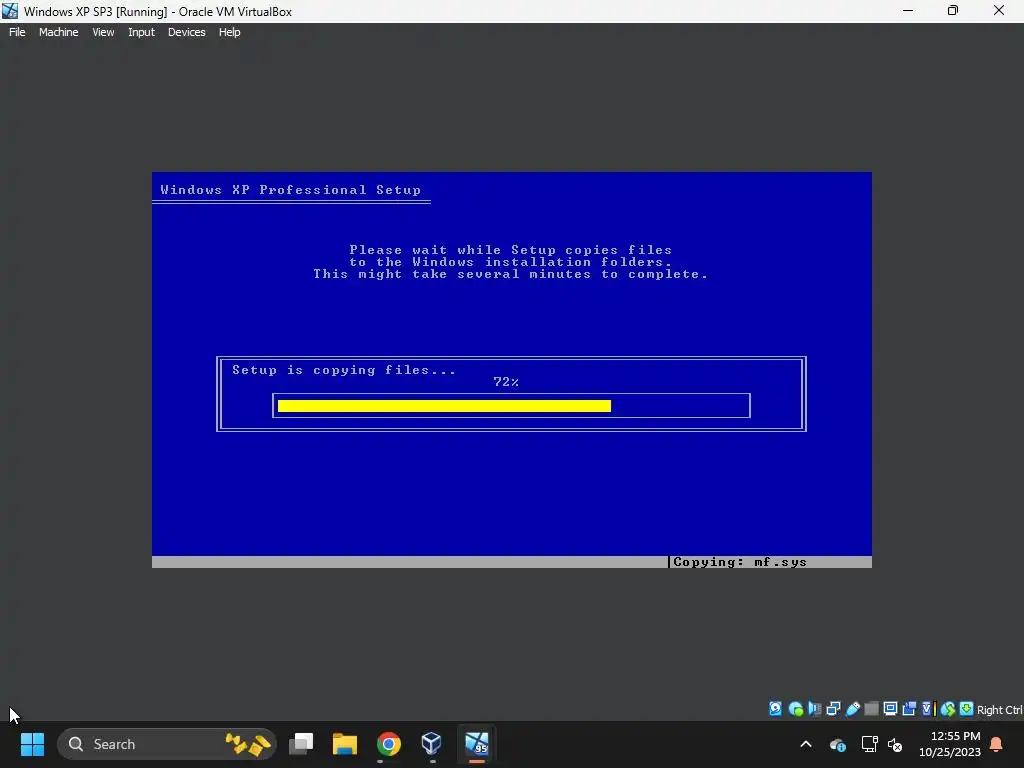Screen dimensions: 1024x768
Task: Open the Input menu
Action: 141,32
